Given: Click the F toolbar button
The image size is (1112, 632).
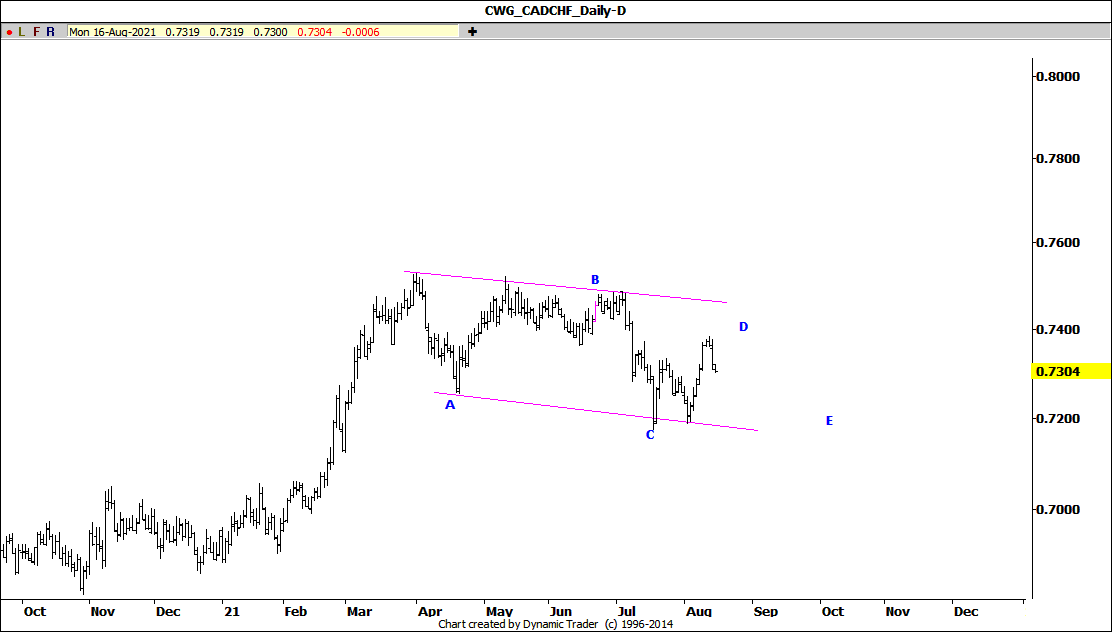Looking at the screenshot, I should coord(36,32).
